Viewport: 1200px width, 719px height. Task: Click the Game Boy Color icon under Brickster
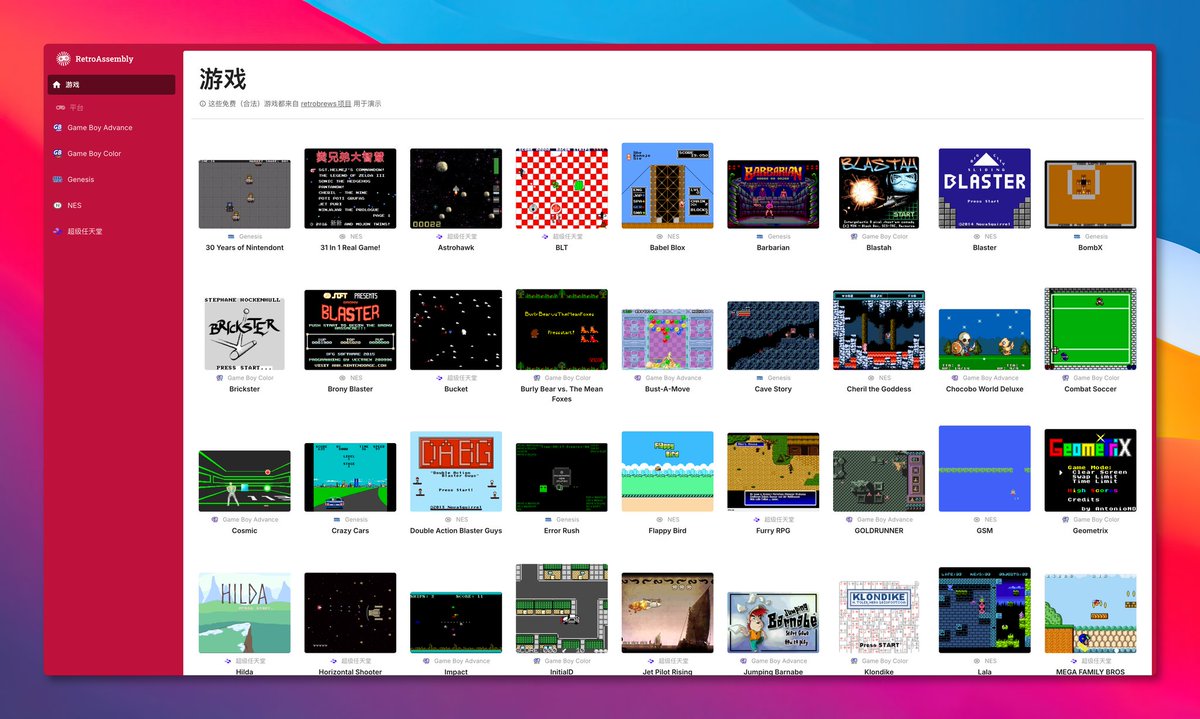(220, 378)
